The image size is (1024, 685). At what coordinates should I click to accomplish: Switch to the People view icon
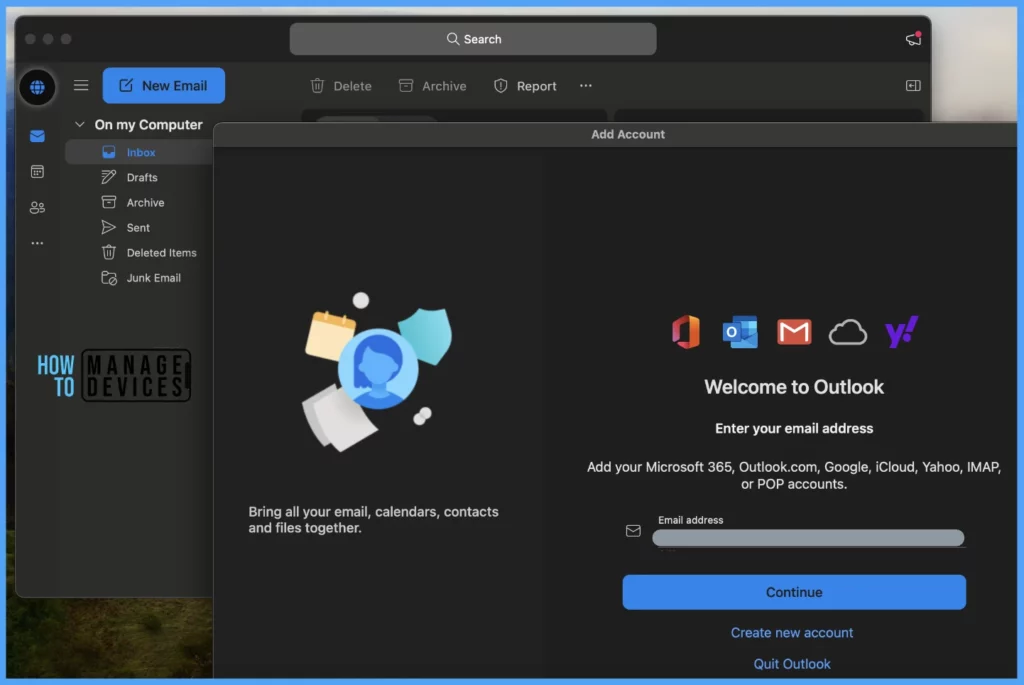click(37, 208)
